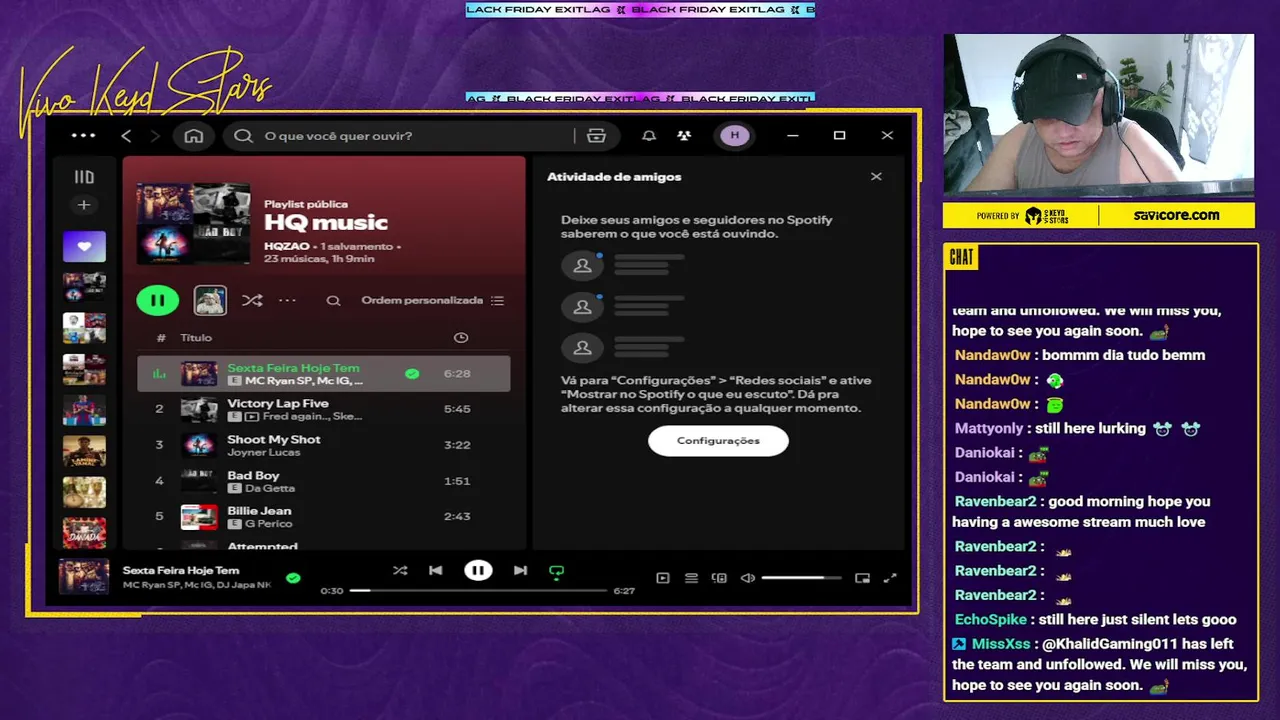This screenshot has width=1280, height=720.
Task: Open Spotify three-dots main menu
Action: [84, 136]
